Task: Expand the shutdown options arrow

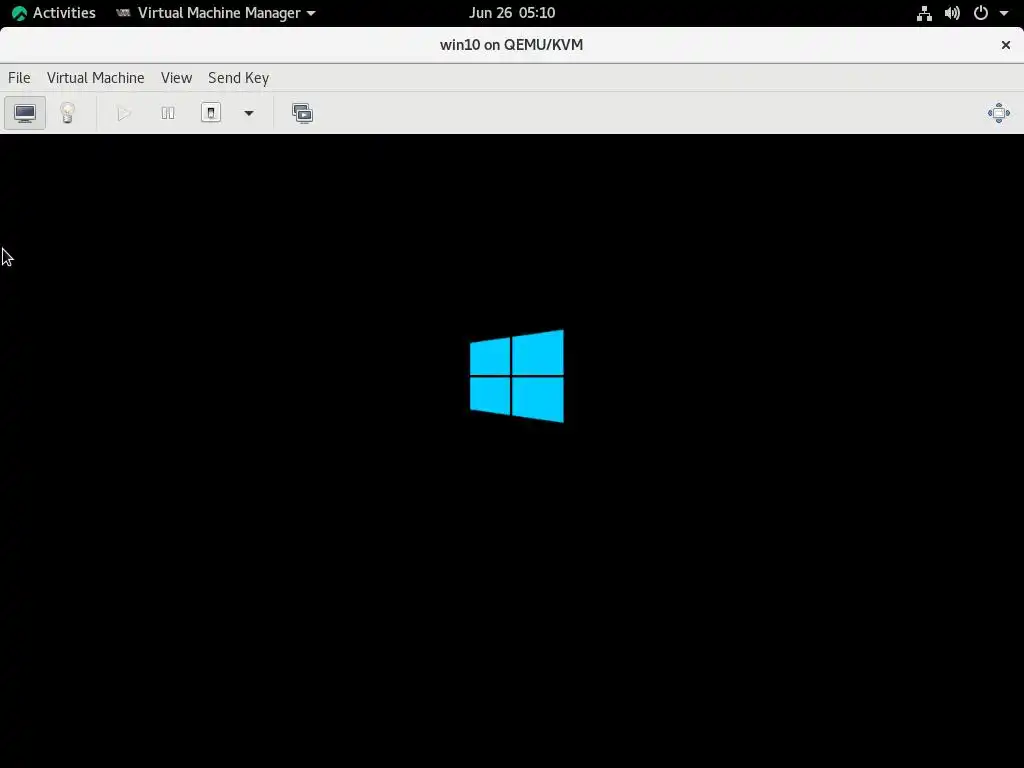Action: [249, 113]
